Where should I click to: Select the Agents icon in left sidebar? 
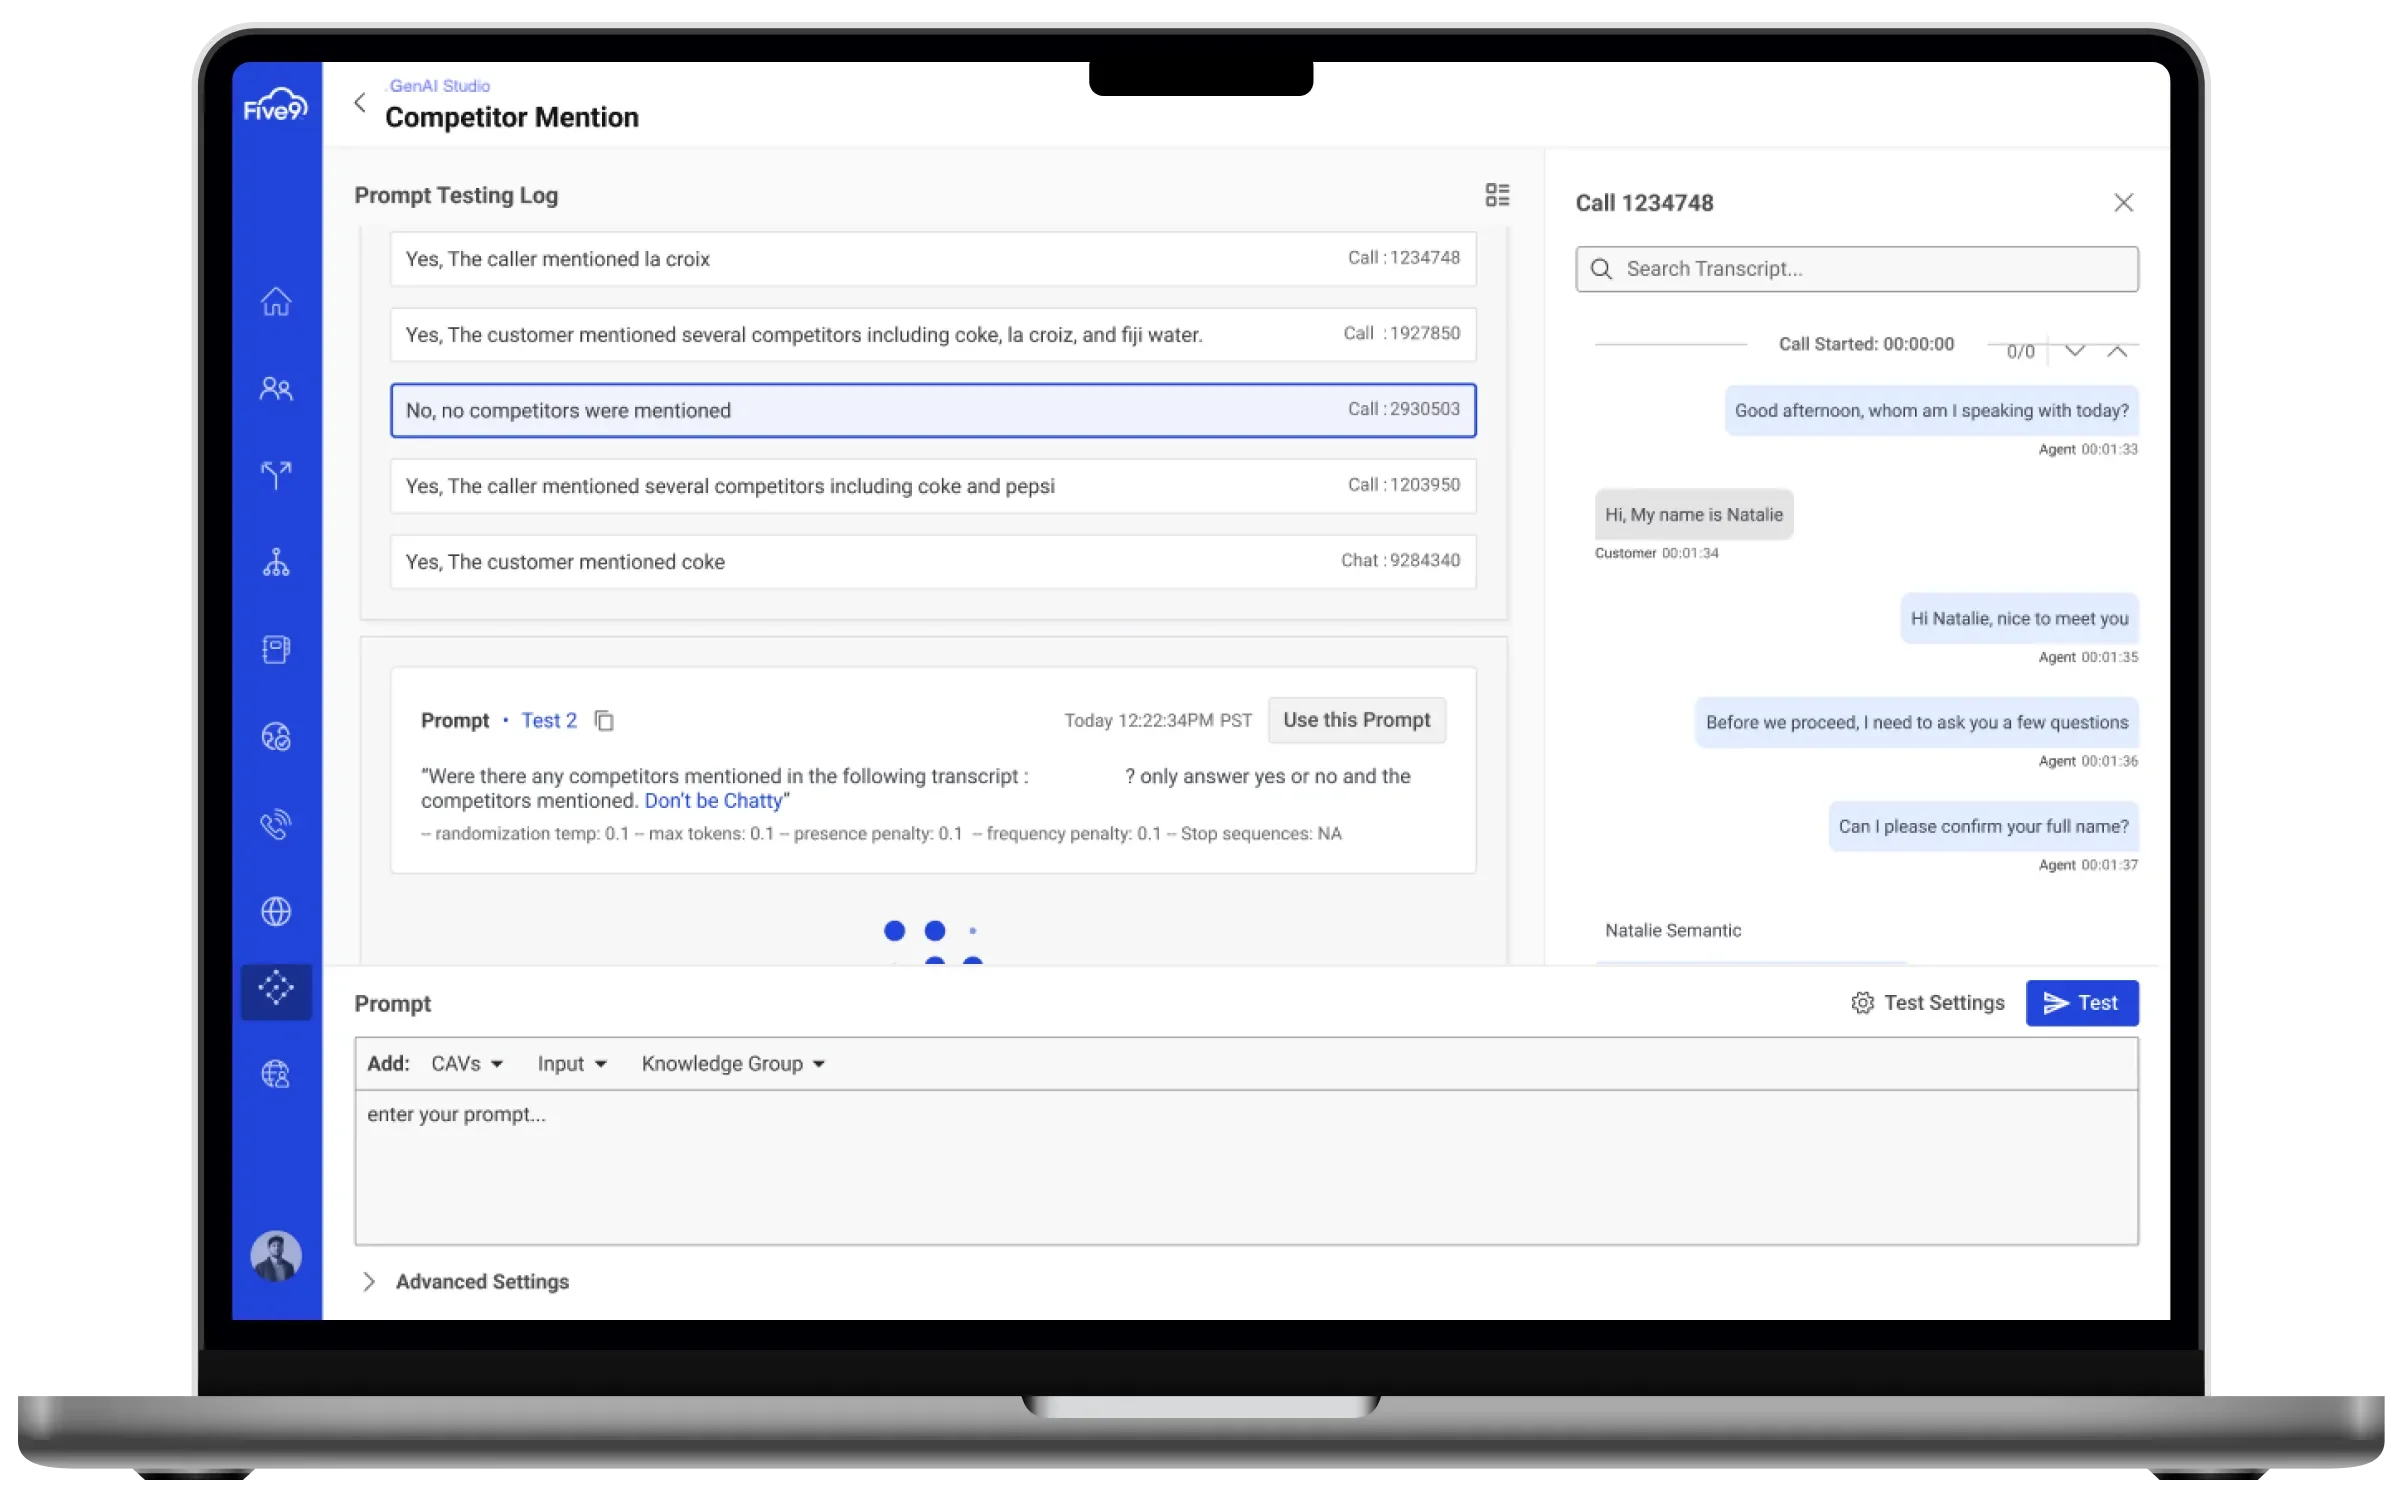coord(275,388)
